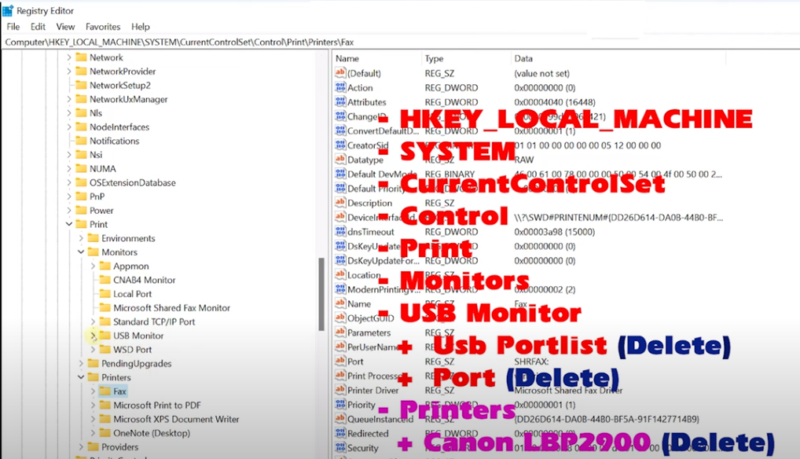The width and height of the screenshot is (800, 459).
Task: Select the Microsoft Print to PDF key
Action: click(x=157, y=405)
